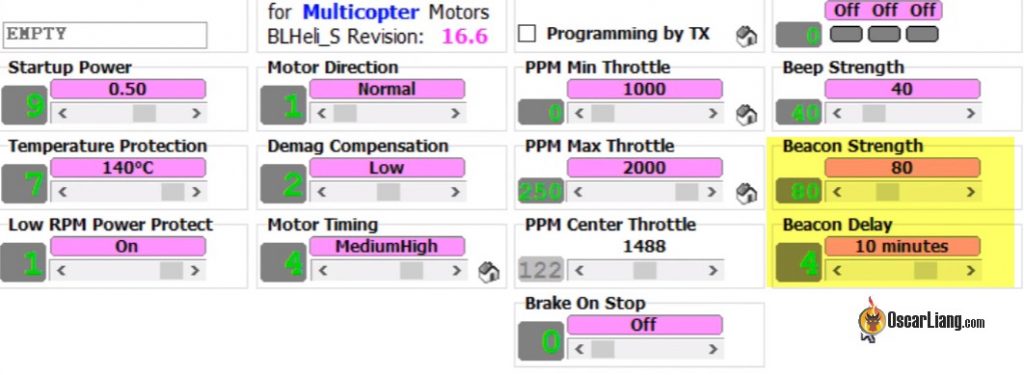Click the OscarLiang.com logo
Viewport: 1024px width, 375px height.
(923, 320)
